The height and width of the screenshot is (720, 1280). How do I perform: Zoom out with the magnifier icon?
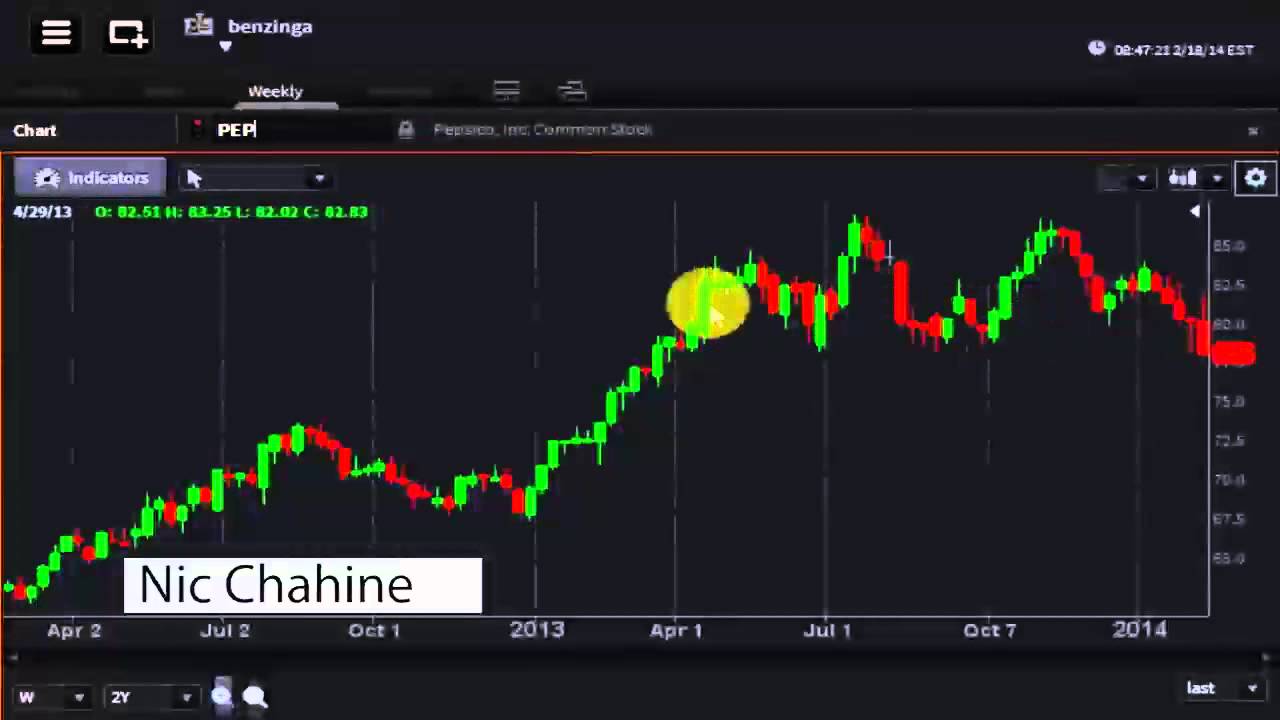tap(255, 696)
